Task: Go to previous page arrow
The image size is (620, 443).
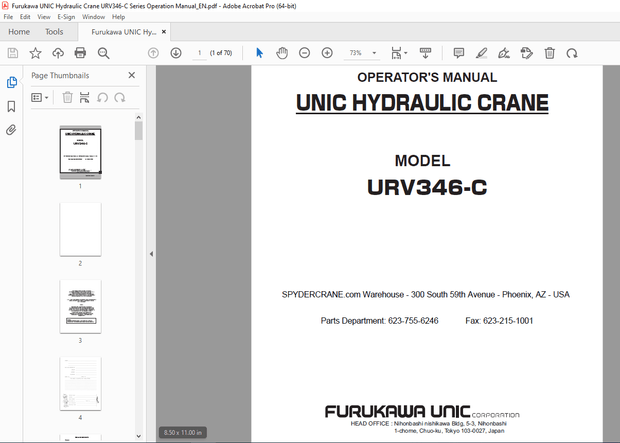Action: [x=153, y=53]
